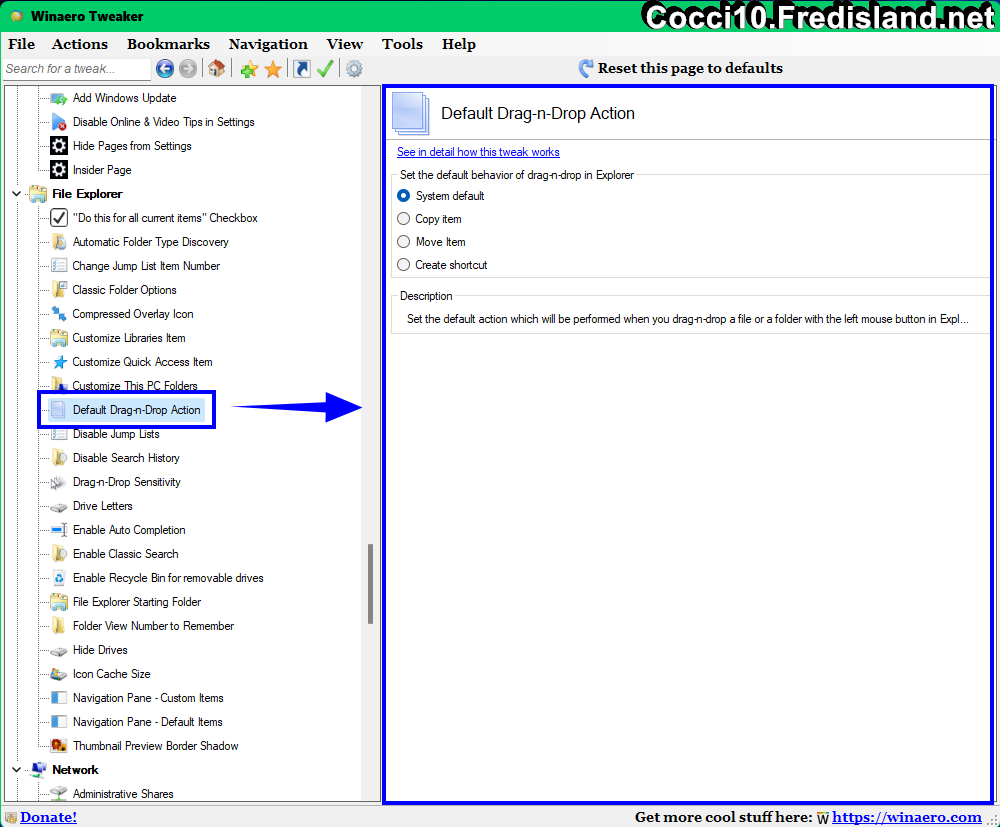
Task: Select the System default radio option
Action: coord(403,196)
